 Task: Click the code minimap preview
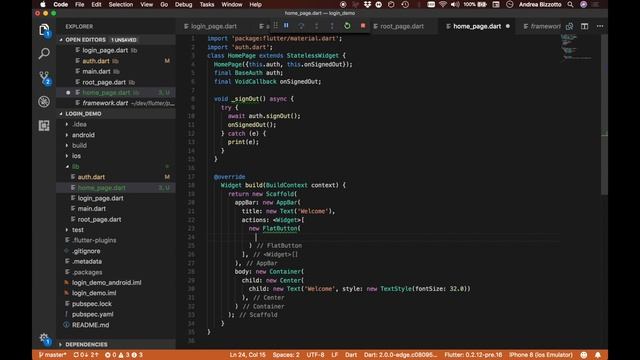(x=576, y=47)
